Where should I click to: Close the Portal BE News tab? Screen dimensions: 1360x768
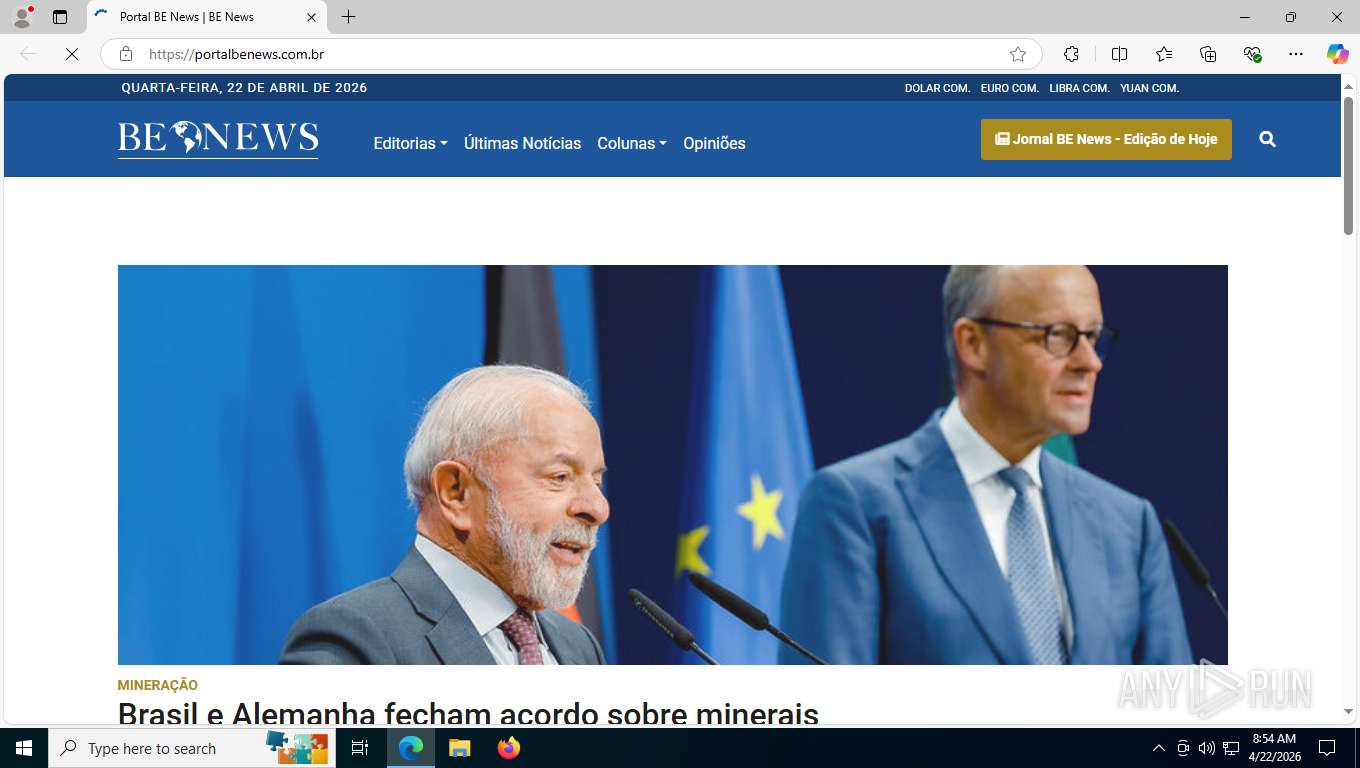tap(311, 17)
